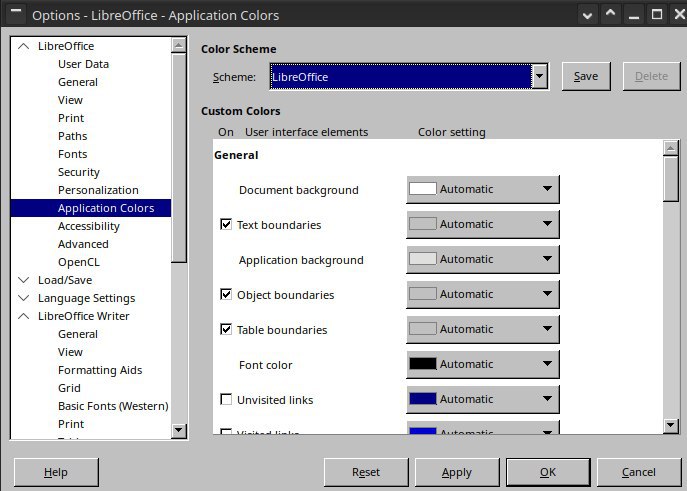Click the white Document background color swatch

pos(422,189)
